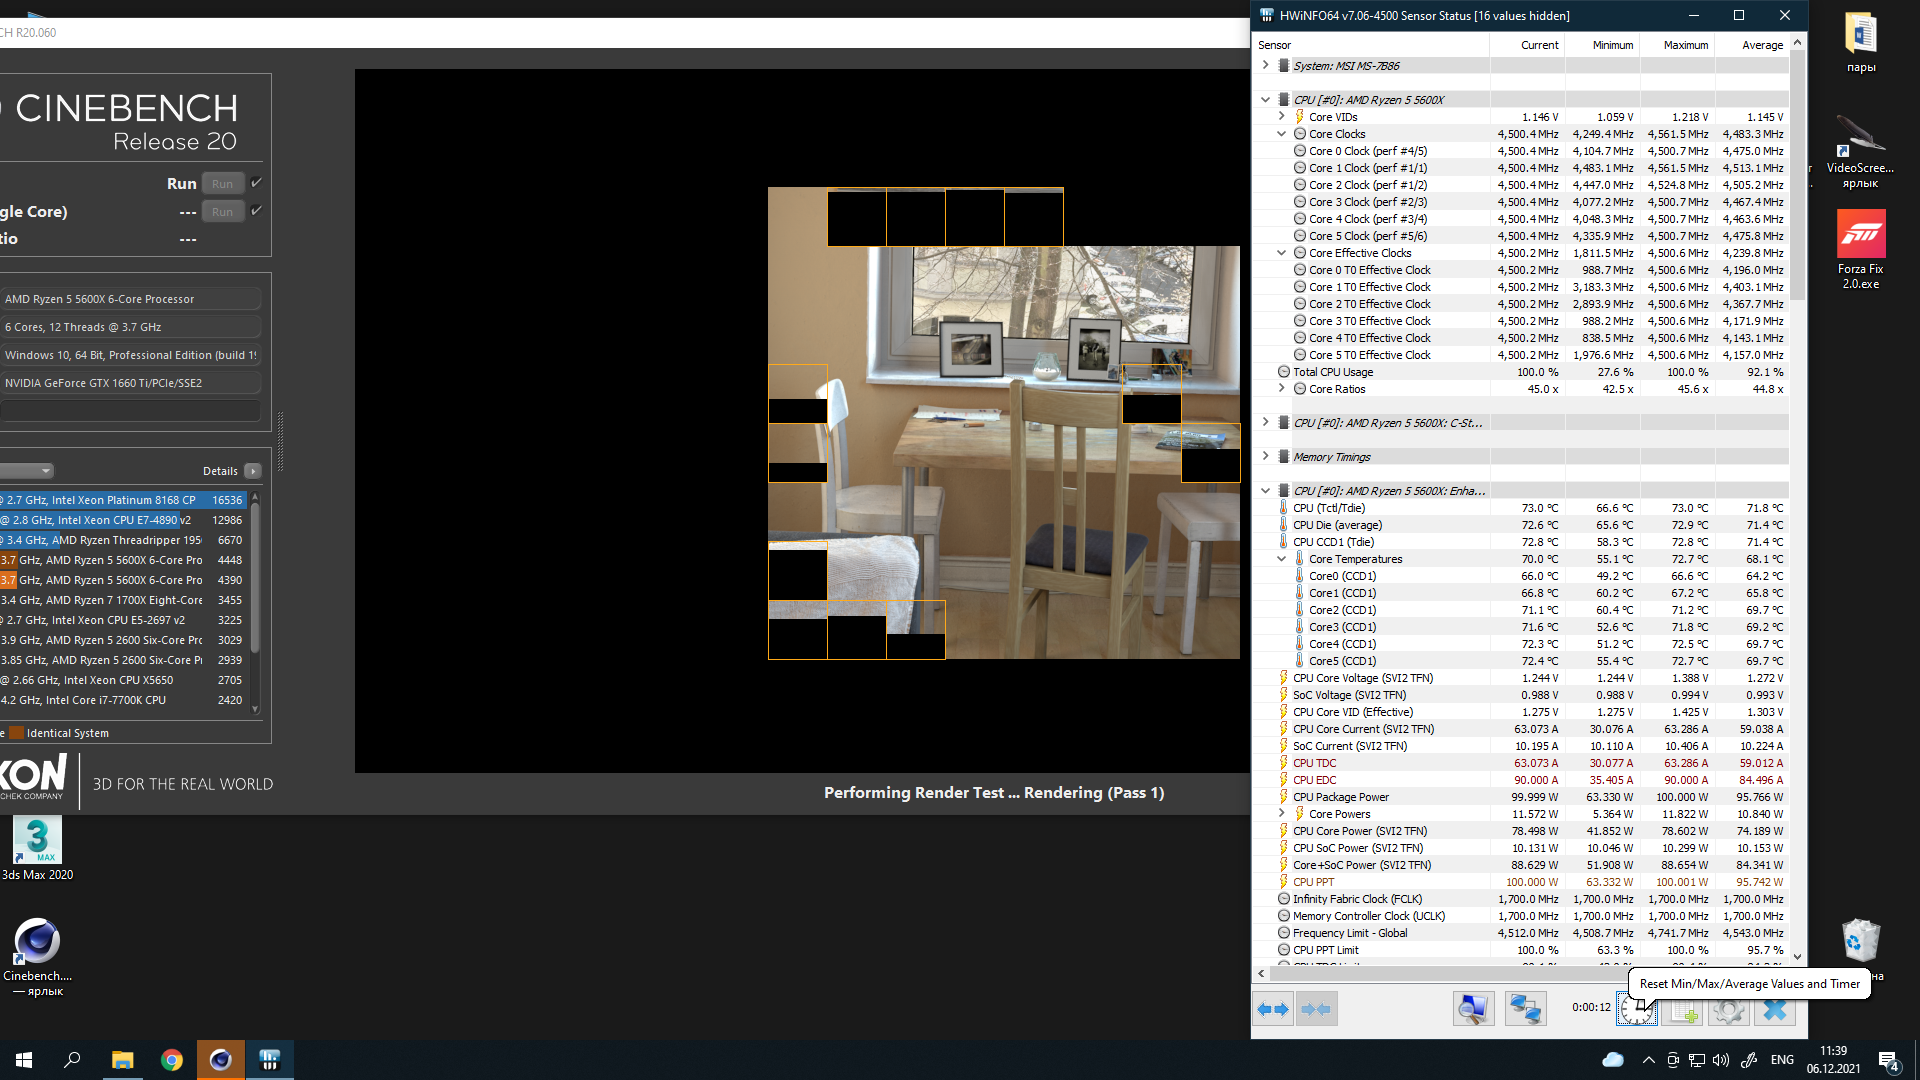Toggle the CPU test checkbox next to Run
This screenshot has width=1920, height=1080.
pyautogui.click(x=257, y=183)
